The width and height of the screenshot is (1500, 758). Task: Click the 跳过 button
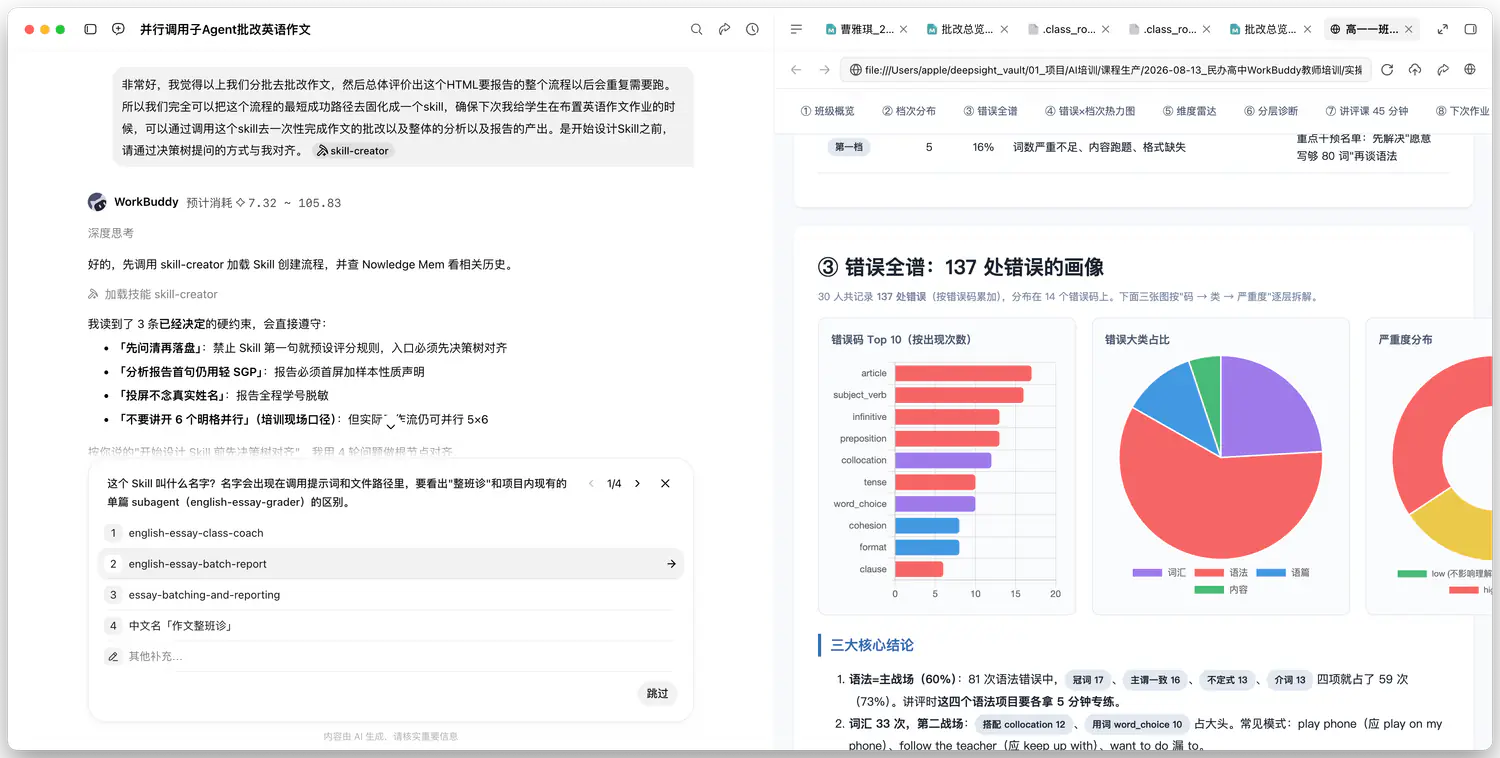click(657, 693)
